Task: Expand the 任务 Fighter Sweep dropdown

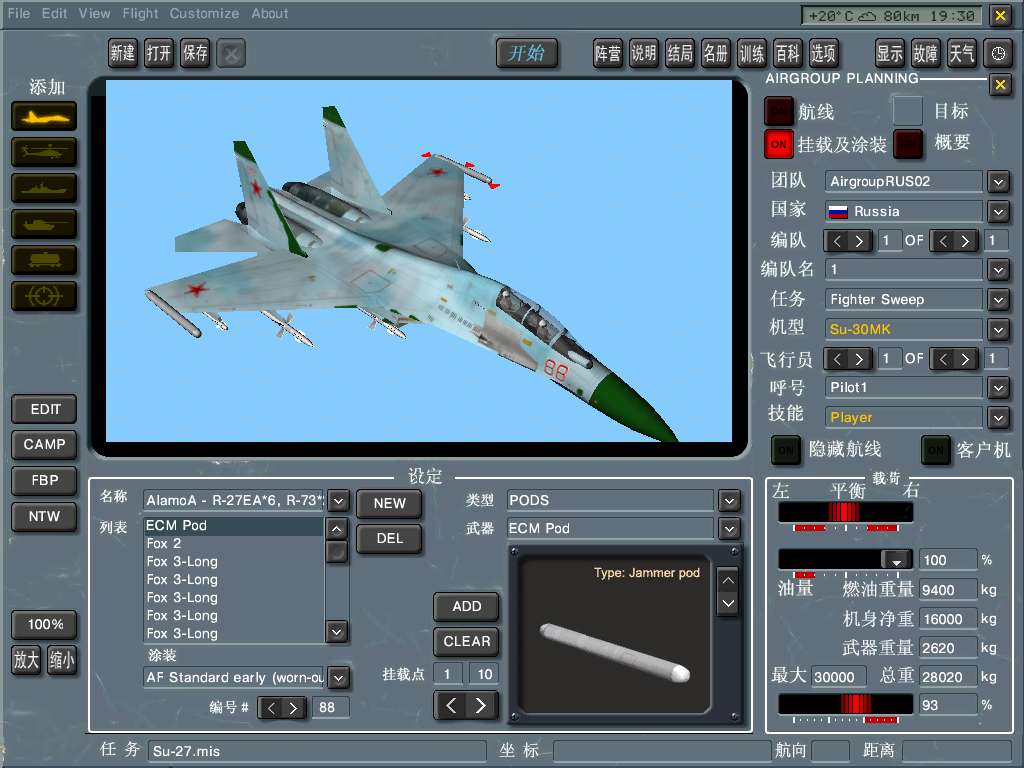Action: (998, 300)
